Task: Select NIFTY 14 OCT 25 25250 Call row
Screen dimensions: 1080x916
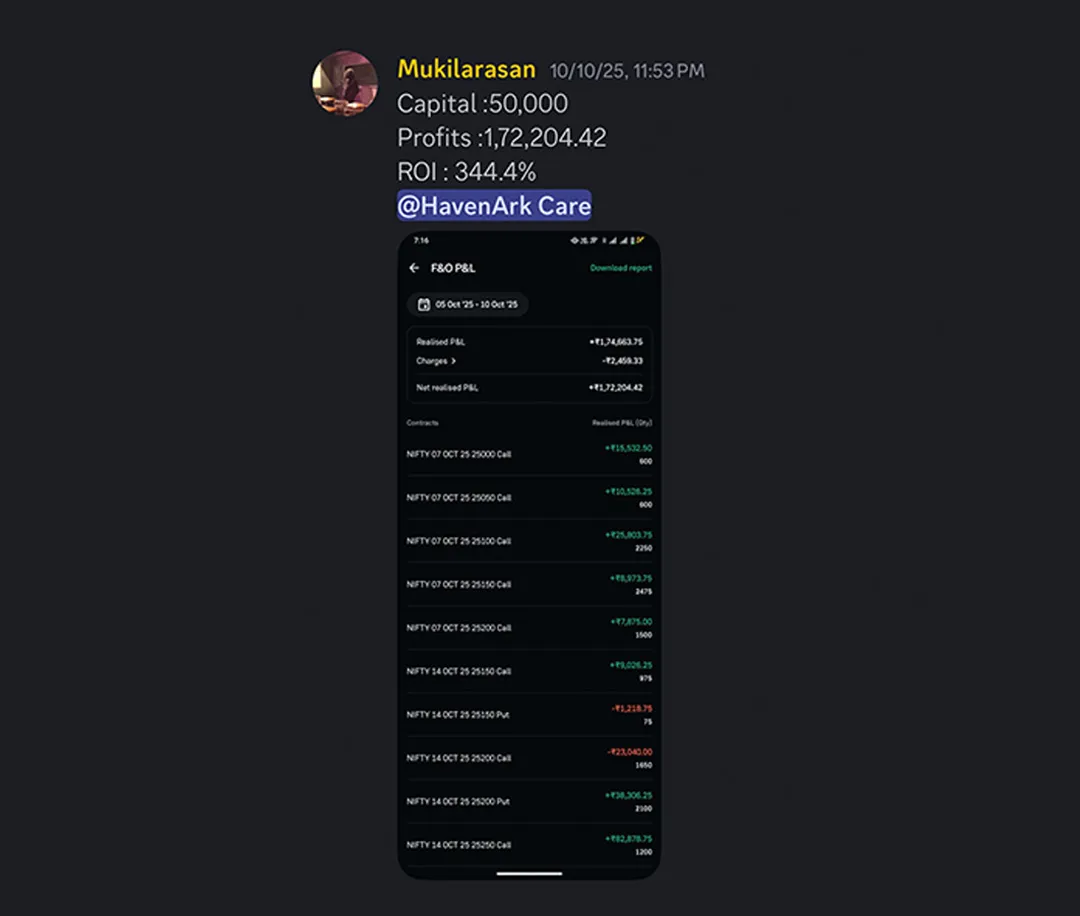Action: click(x=529, y=844)
